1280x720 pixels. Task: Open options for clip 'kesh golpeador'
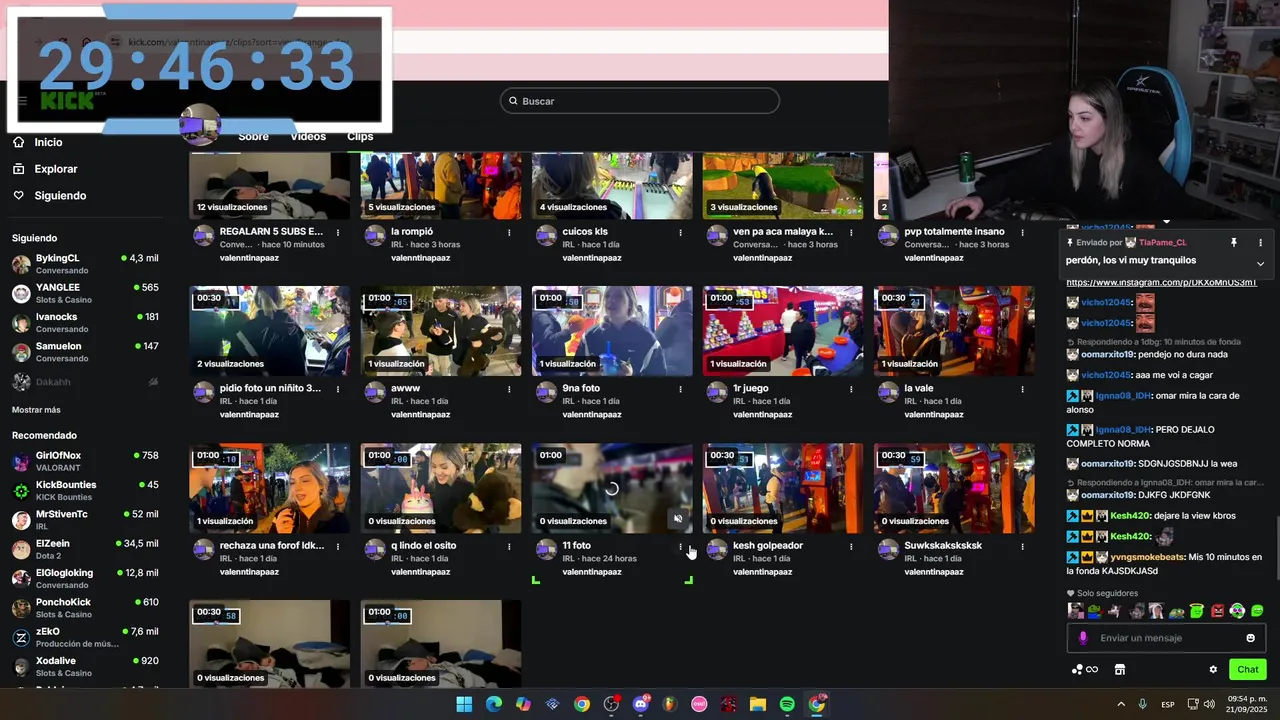click(x=851, y=546)
